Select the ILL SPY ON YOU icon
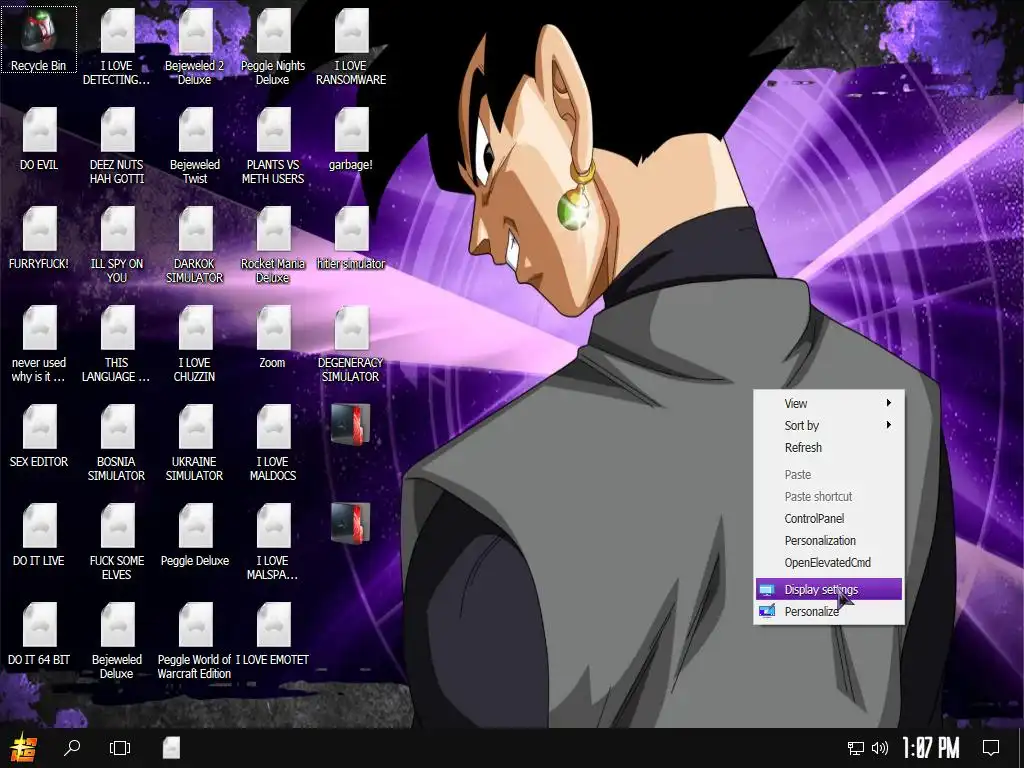 [116, 246]
